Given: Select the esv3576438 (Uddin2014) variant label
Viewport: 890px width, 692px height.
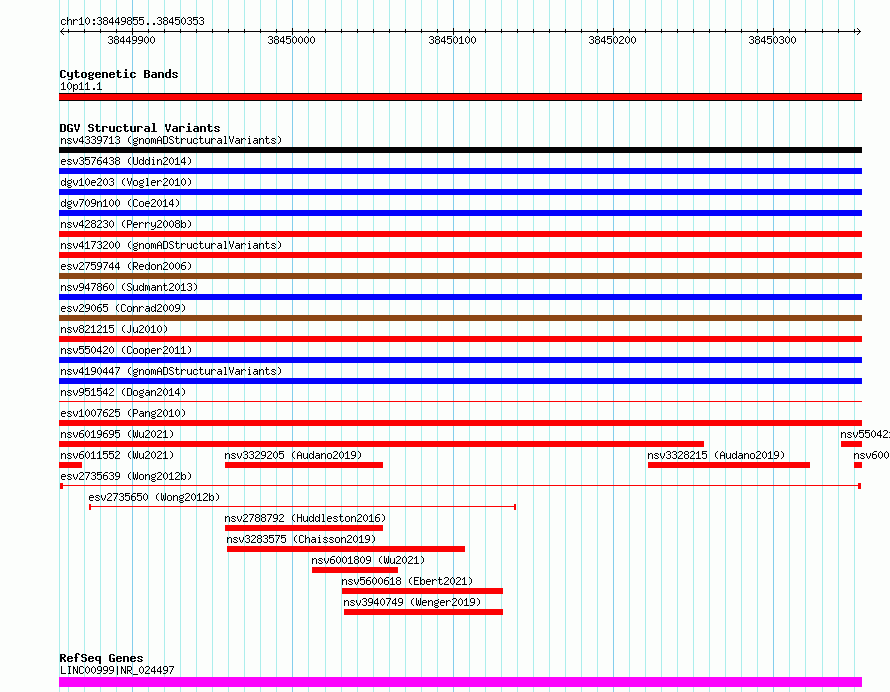Looking at the screenshot, I should tap(126, 161).
